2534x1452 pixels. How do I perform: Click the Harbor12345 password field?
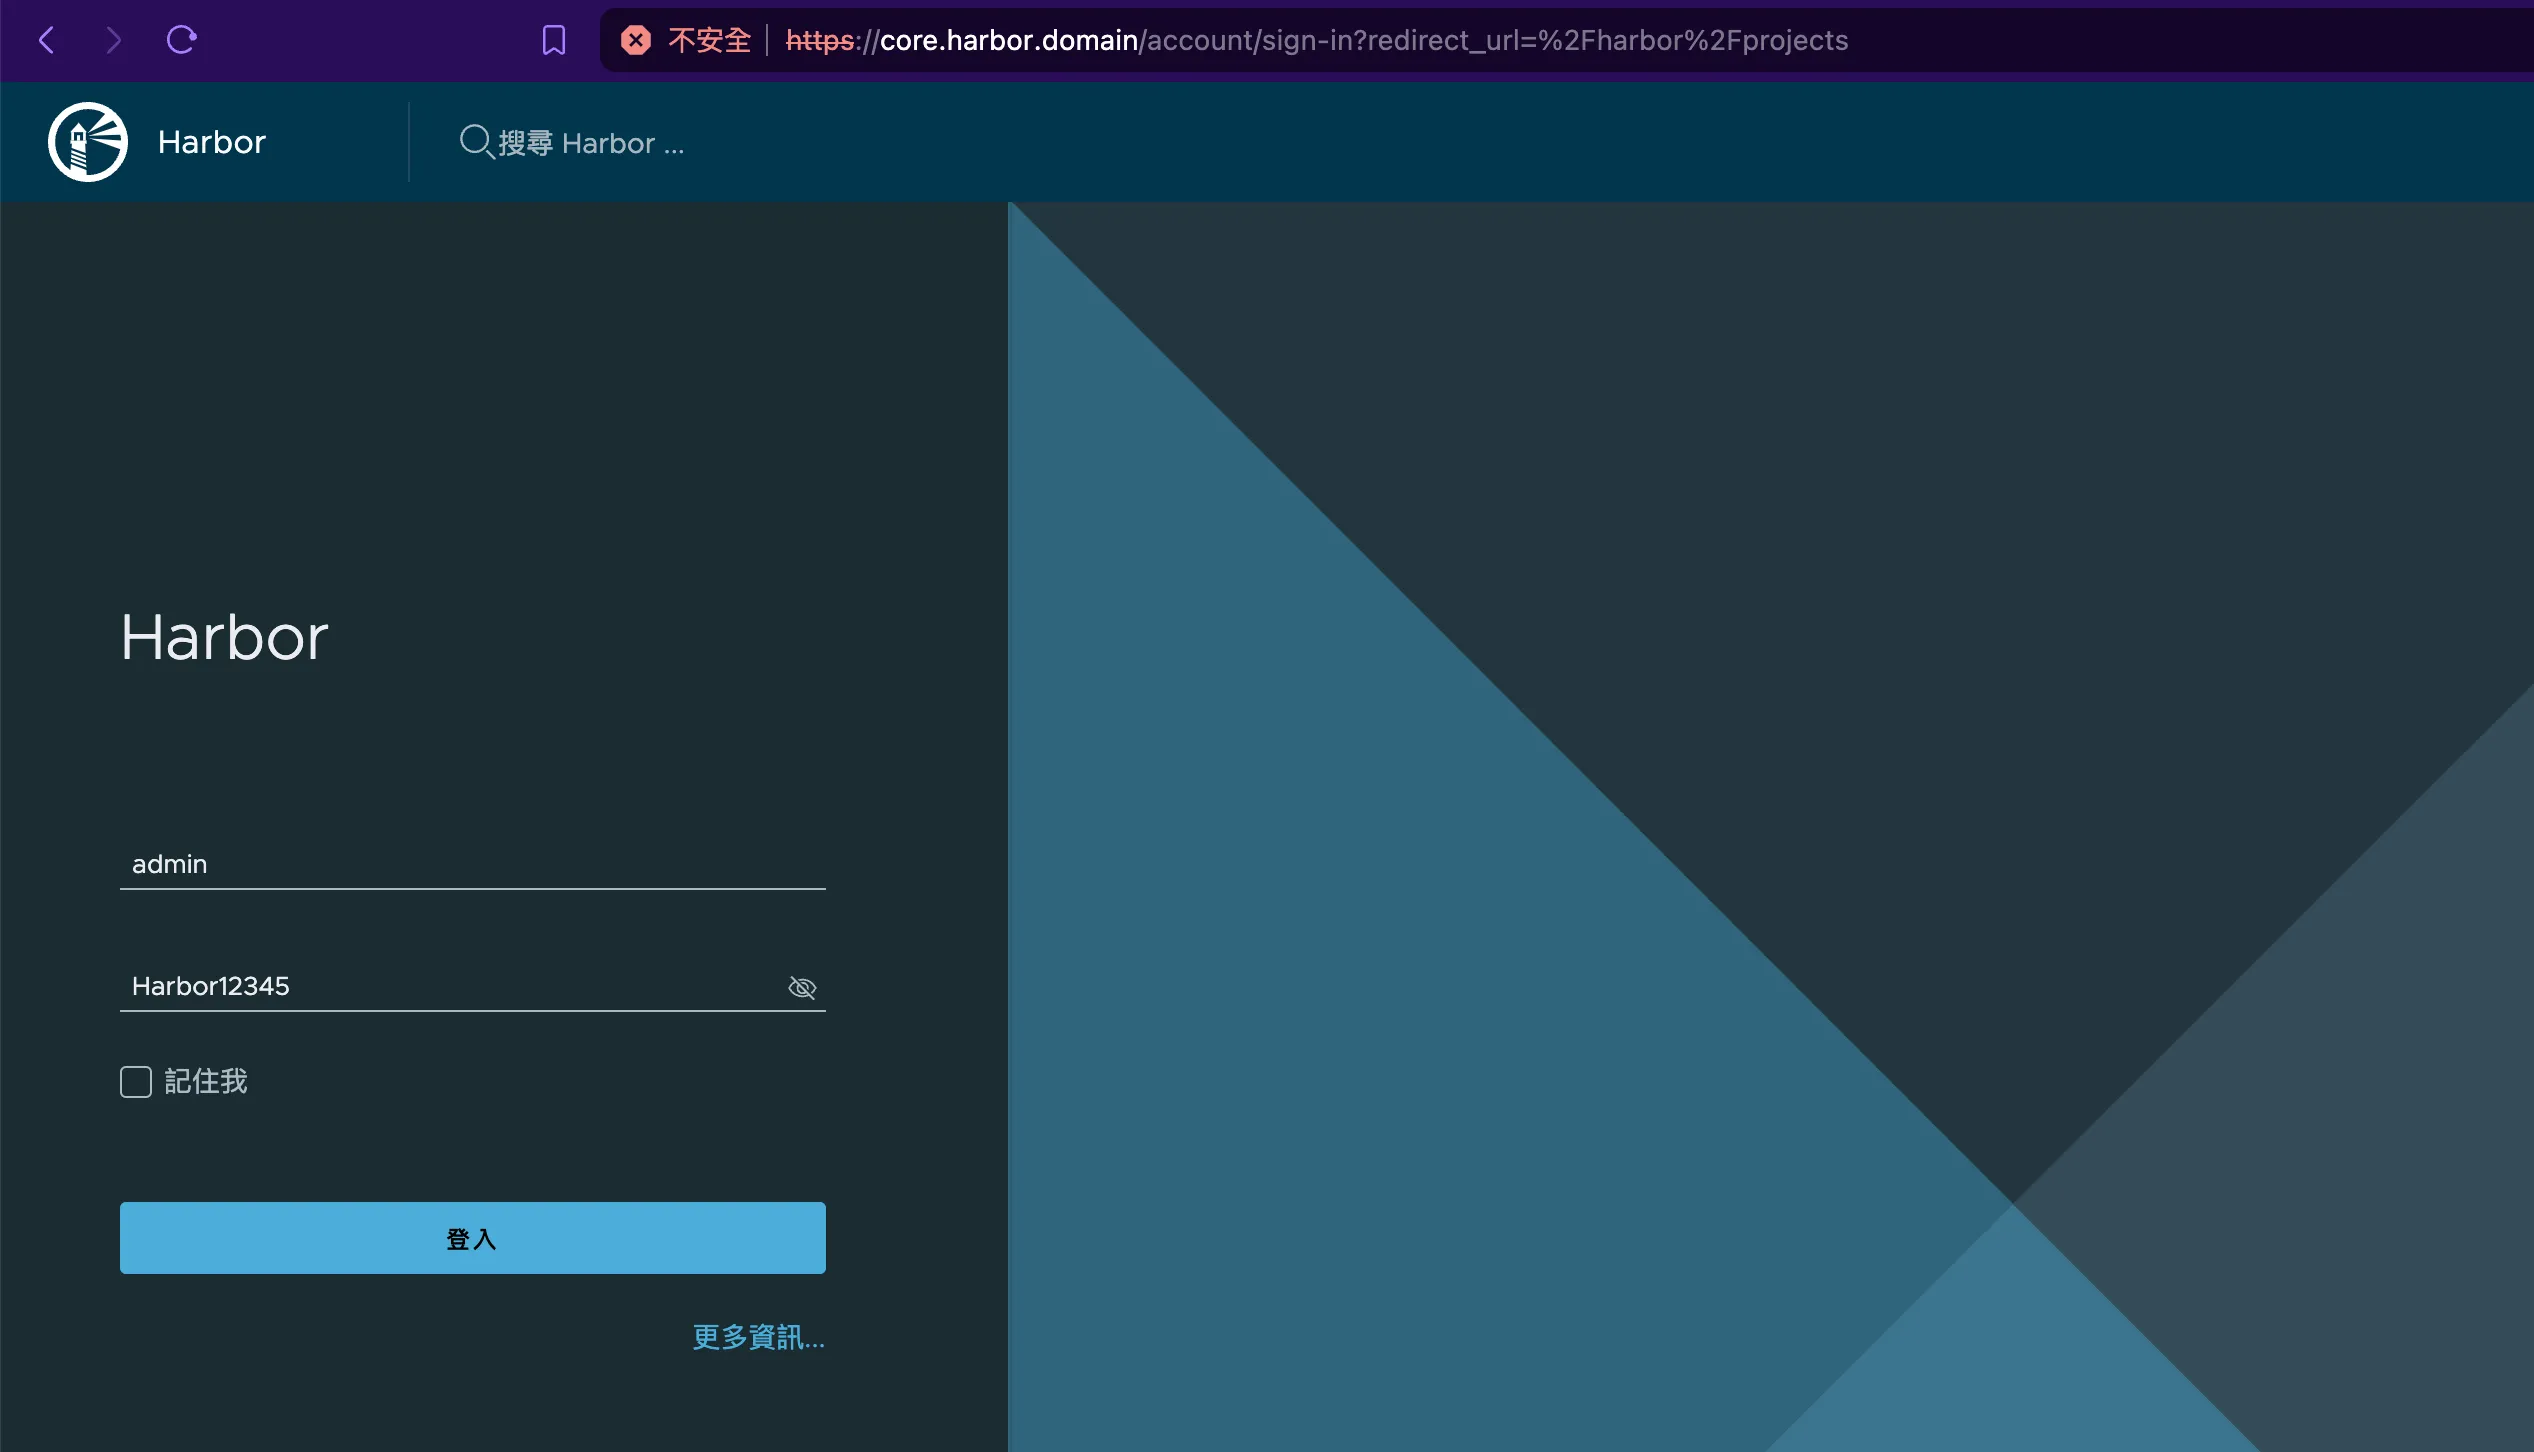(x=450, y=986)
